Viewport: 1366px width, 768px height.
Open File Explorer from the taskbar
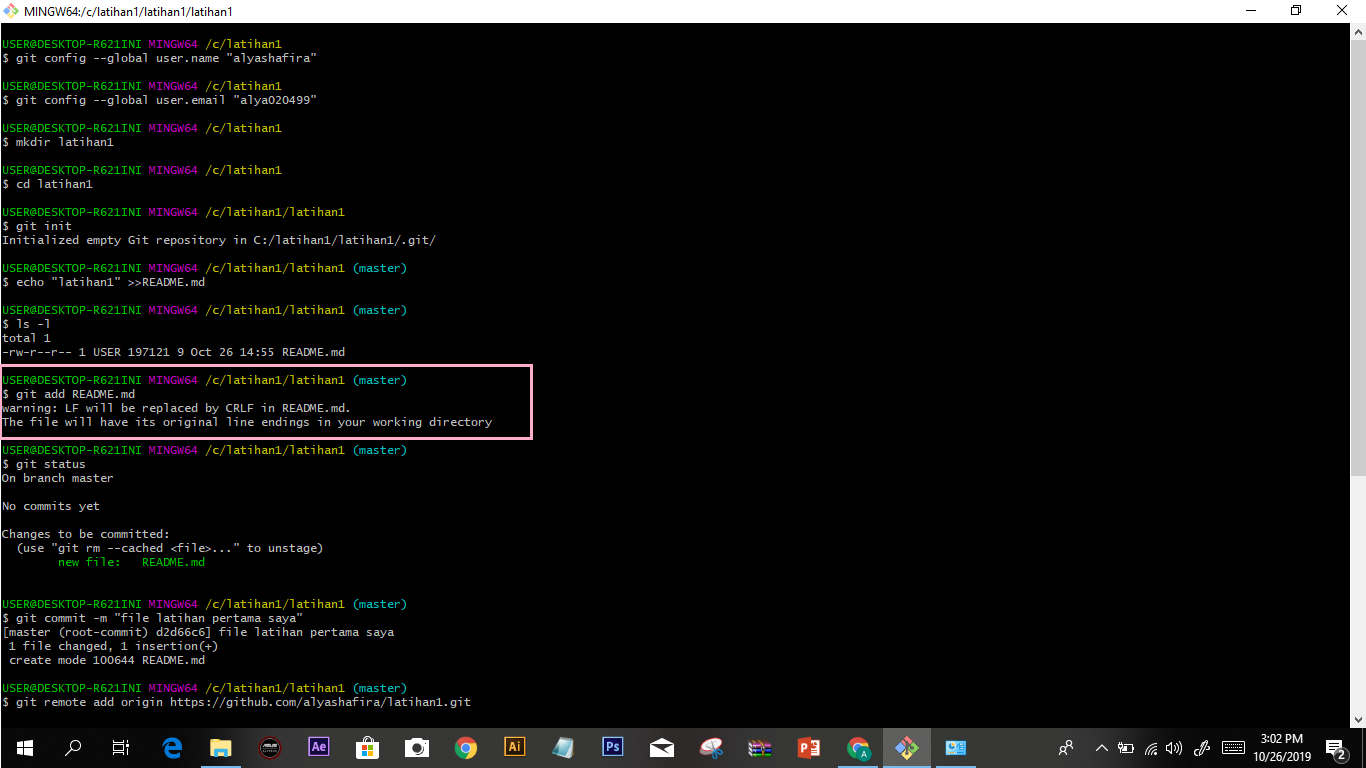[220, 747]
